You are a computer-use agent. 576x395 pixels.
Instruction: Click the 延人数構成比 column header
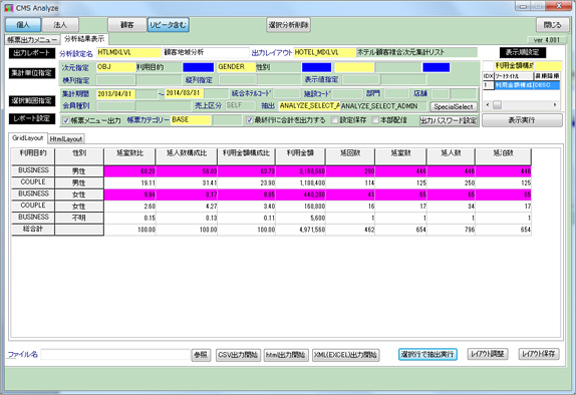[x=186, y=156]
